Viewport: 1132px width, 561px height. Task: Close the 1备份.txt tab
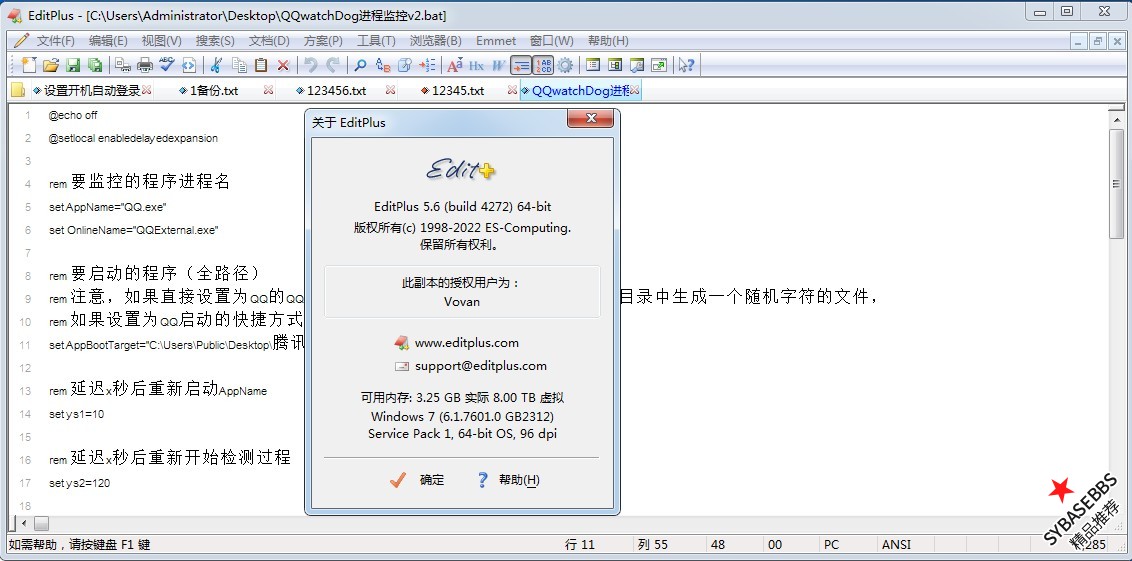click(x=269, y=90)
